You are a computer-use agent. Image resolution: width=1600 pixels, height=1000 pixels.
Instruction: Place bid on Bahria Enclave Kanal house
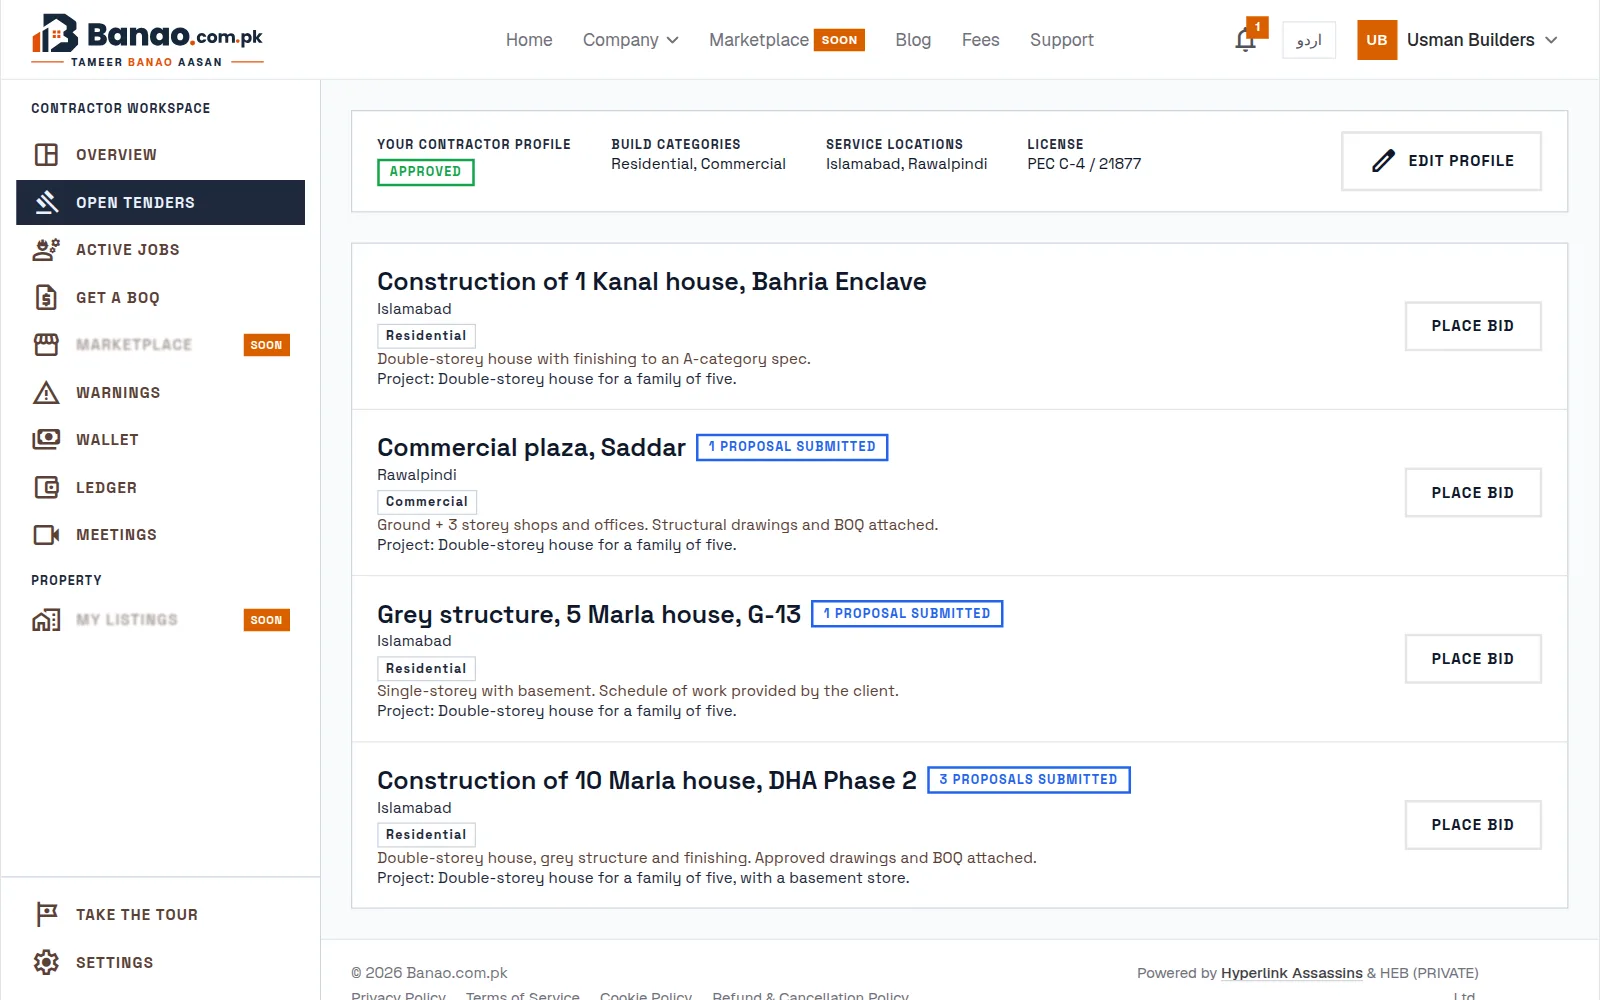[x=1473, y=326]
